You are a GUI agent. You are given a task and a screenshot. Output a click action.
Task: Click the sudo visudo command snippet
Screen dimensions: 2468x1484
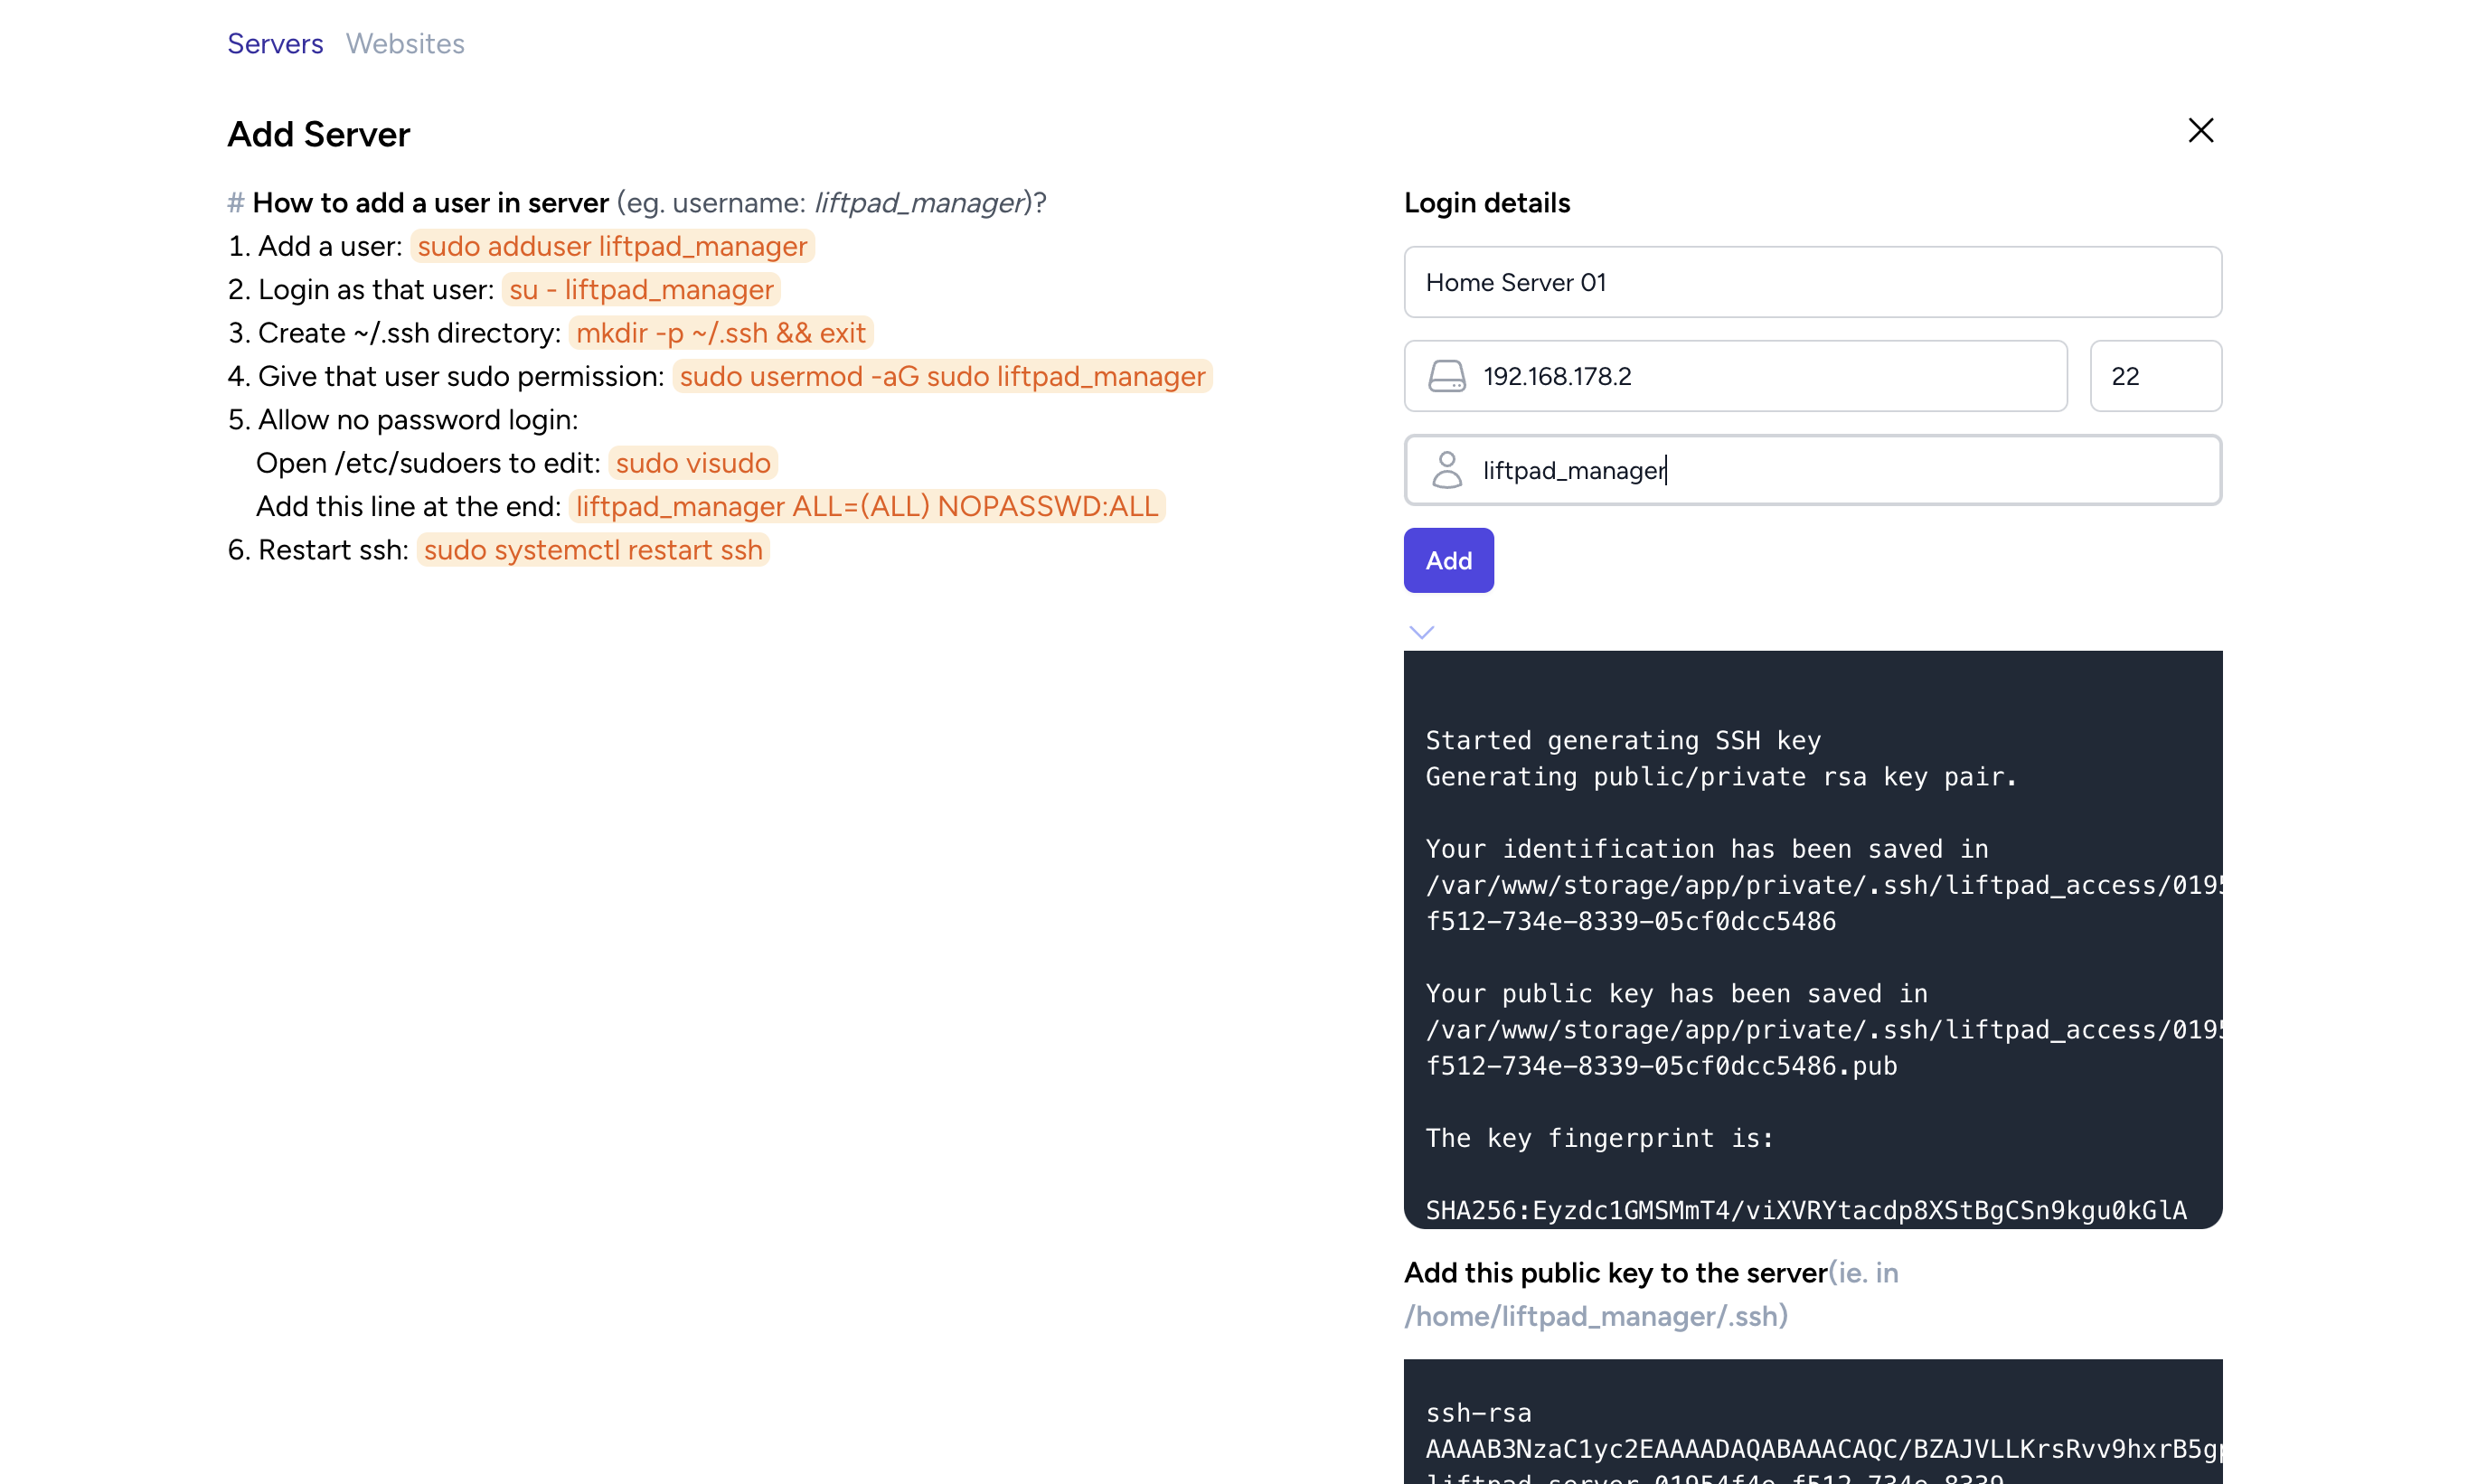692,463
